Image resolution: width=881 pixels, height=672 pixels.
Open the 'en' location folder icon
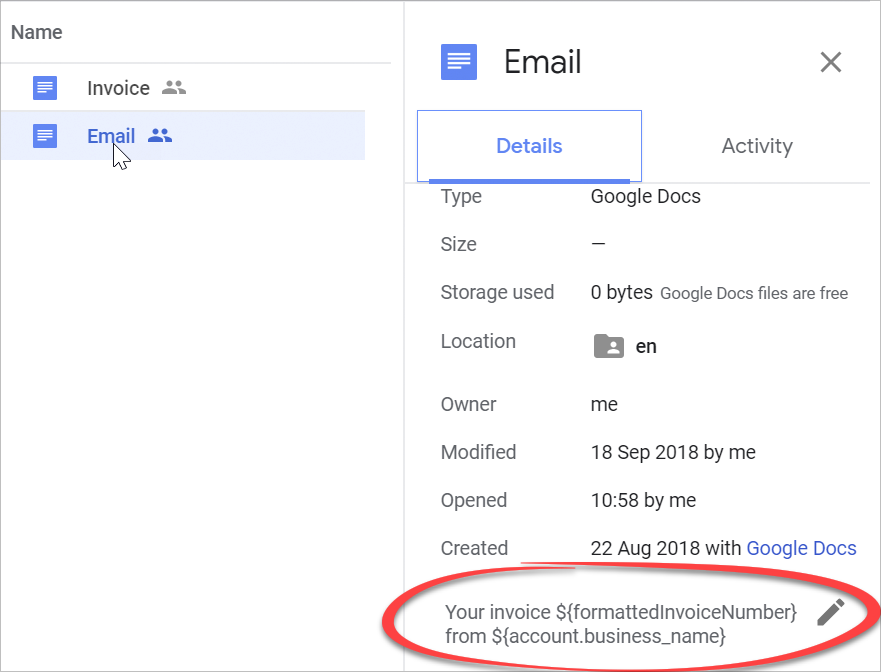tap(608, 346)
